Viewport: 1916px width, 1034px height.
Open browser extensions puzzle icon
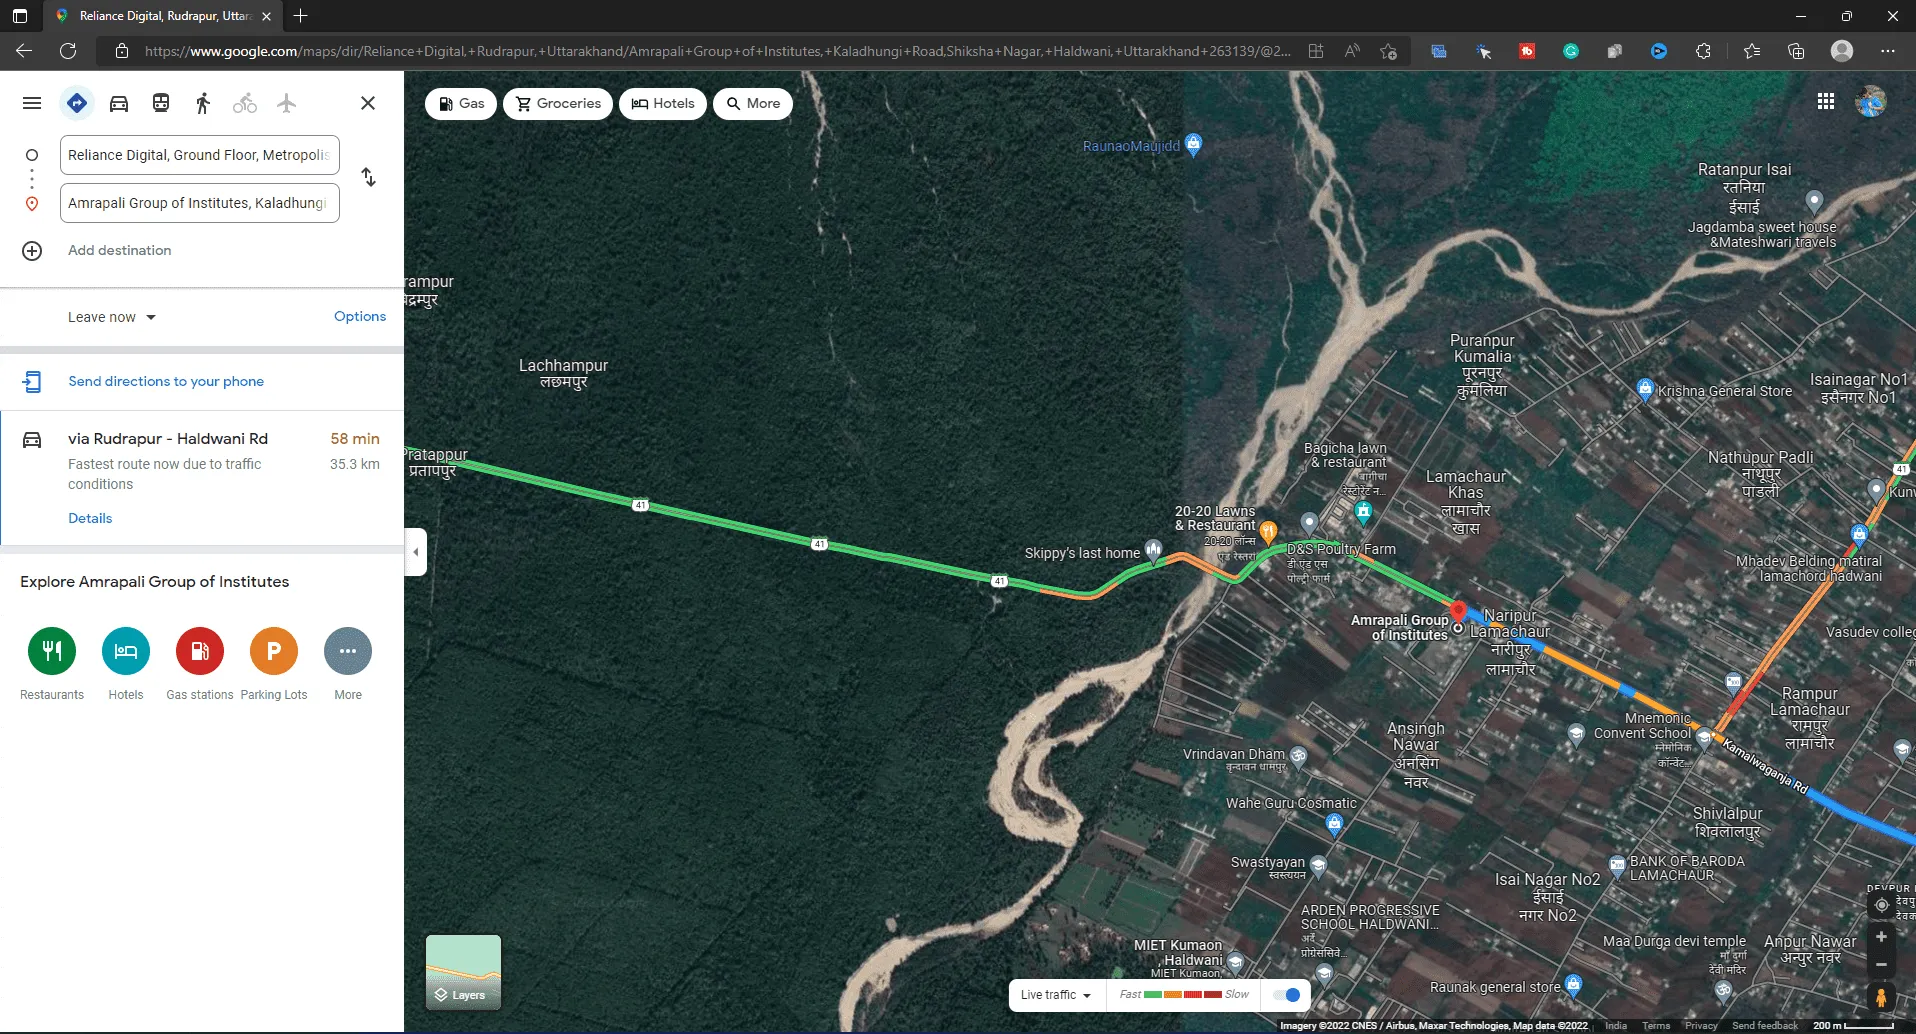click(1704, 51)
